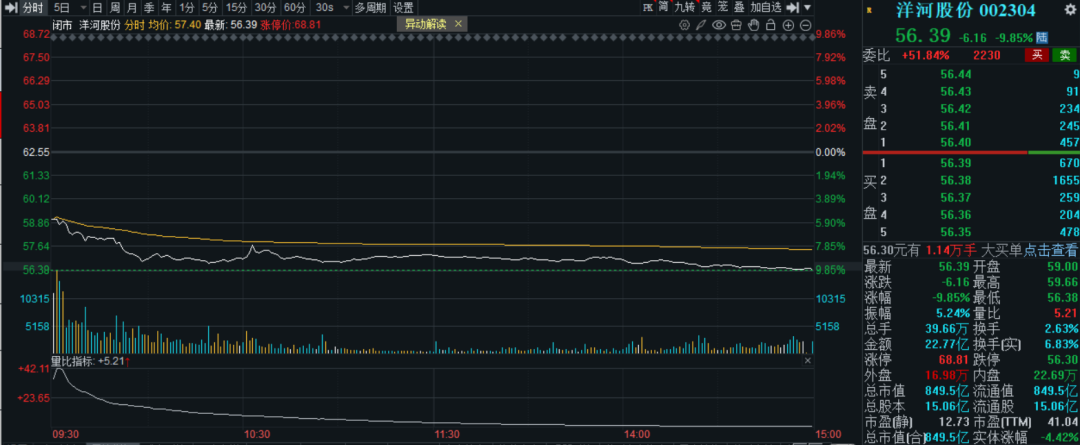Open the 点击查看 large order link
This screenshot has width=1080, height=445.
(1054, 249)
